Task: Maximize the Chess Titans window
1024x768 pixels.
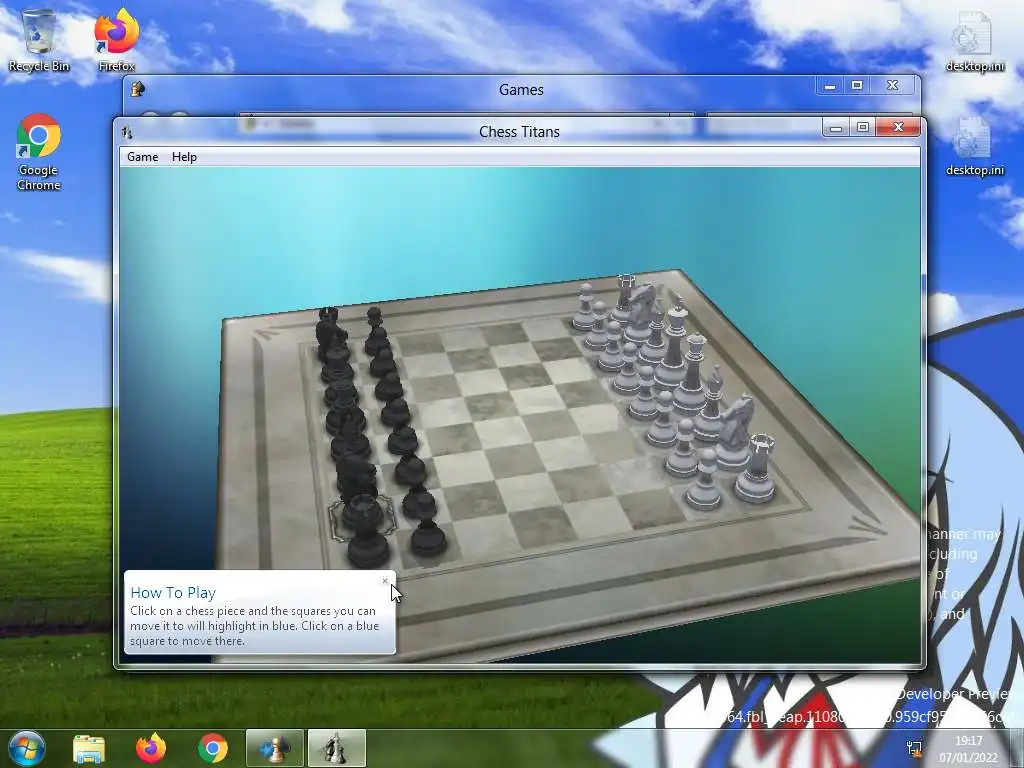Action: pos(863,127)
